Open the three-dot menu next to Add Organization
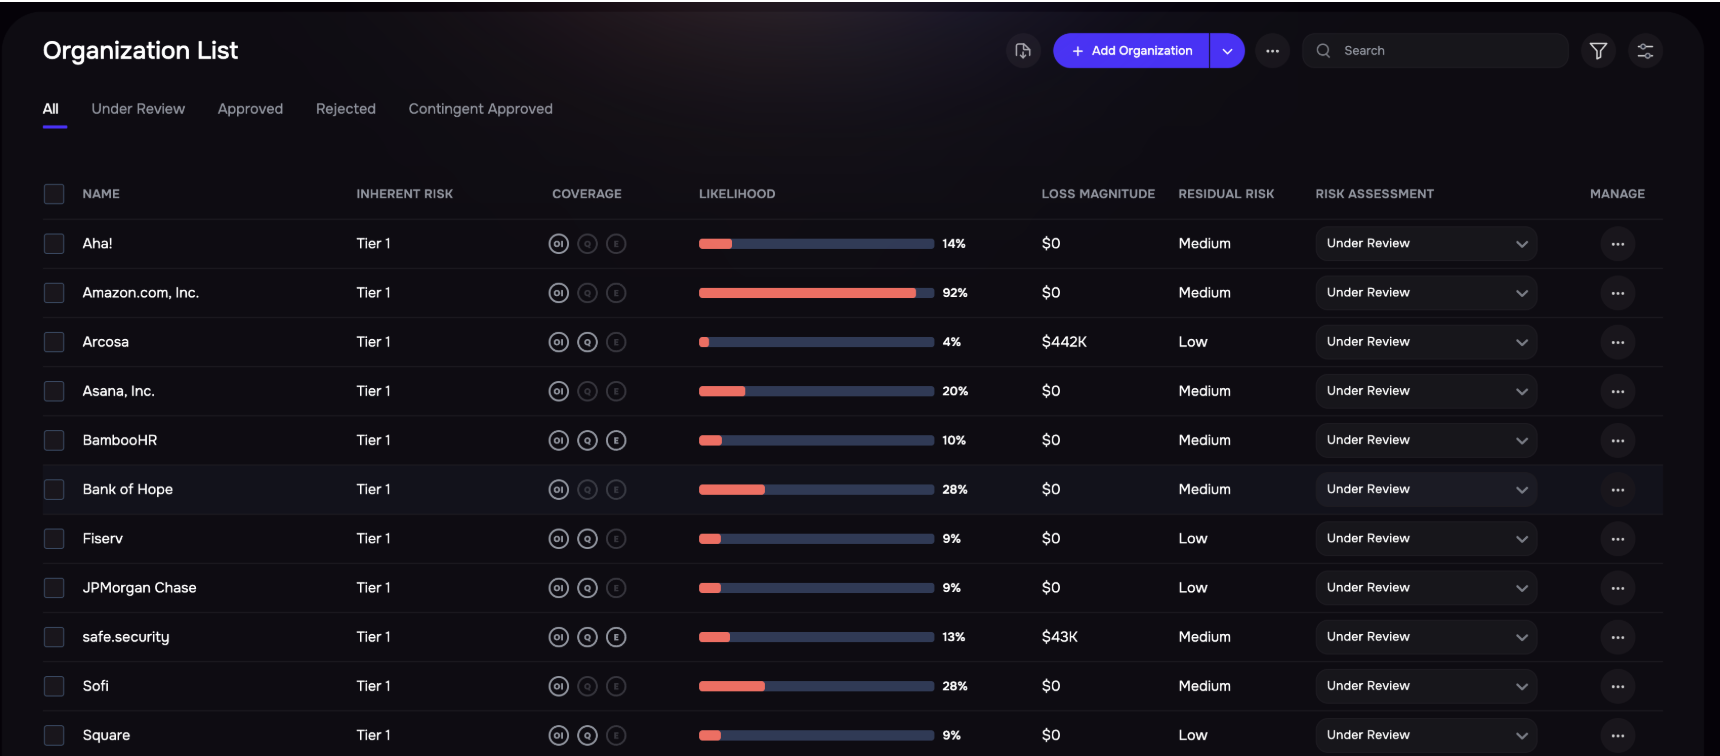 point(1272,51)
